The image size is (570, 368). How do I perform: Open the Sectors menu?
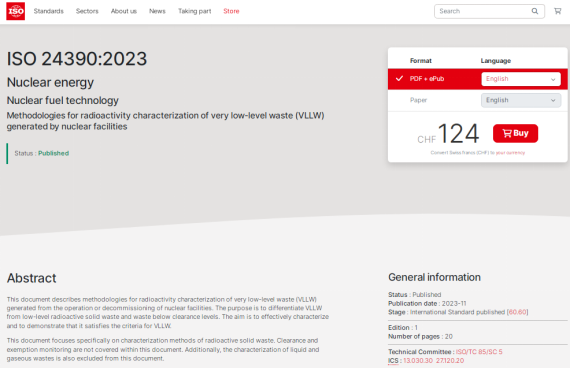tap(87, 11)
